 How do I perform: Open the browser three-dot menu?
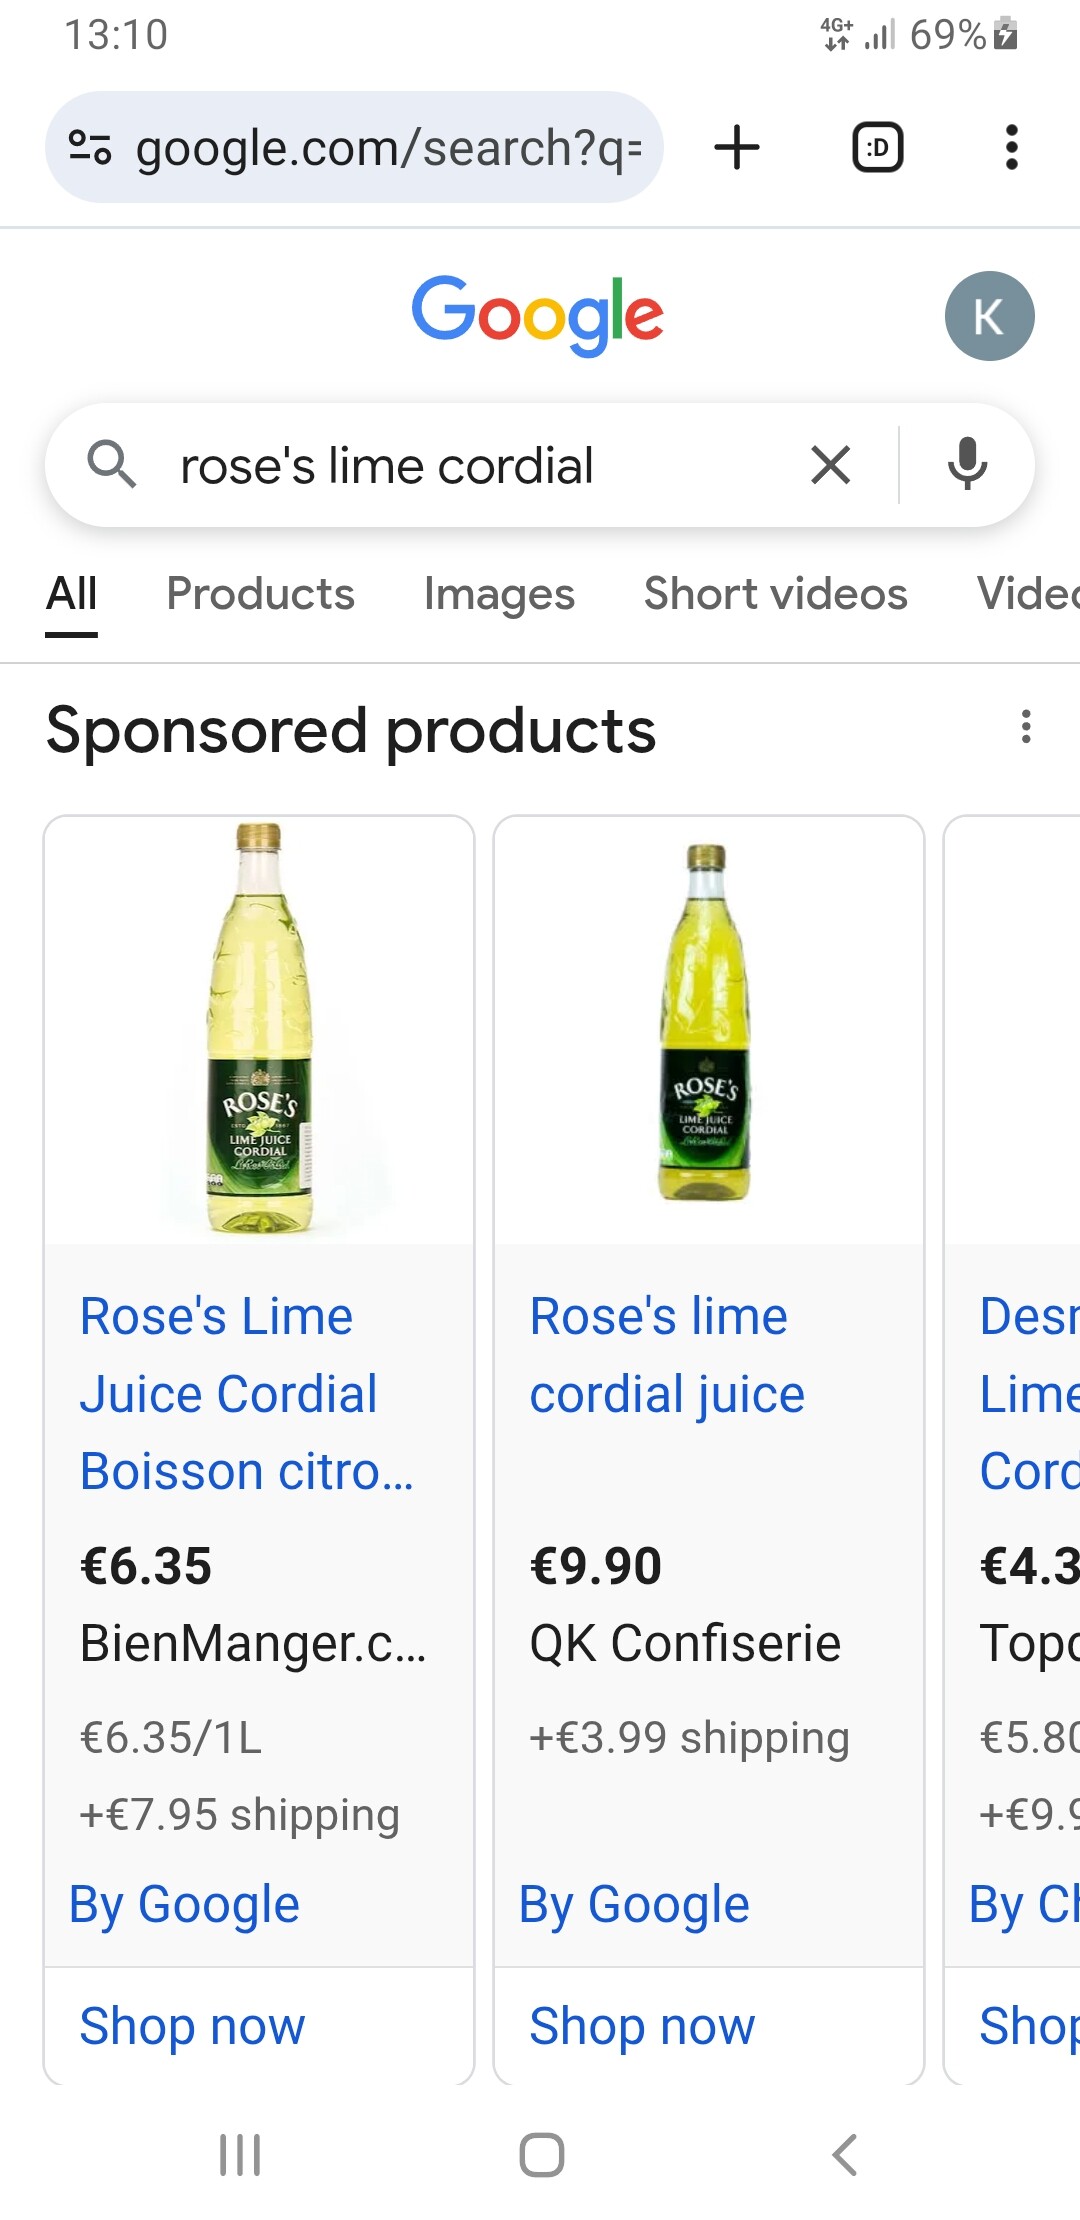point(1012,148)
